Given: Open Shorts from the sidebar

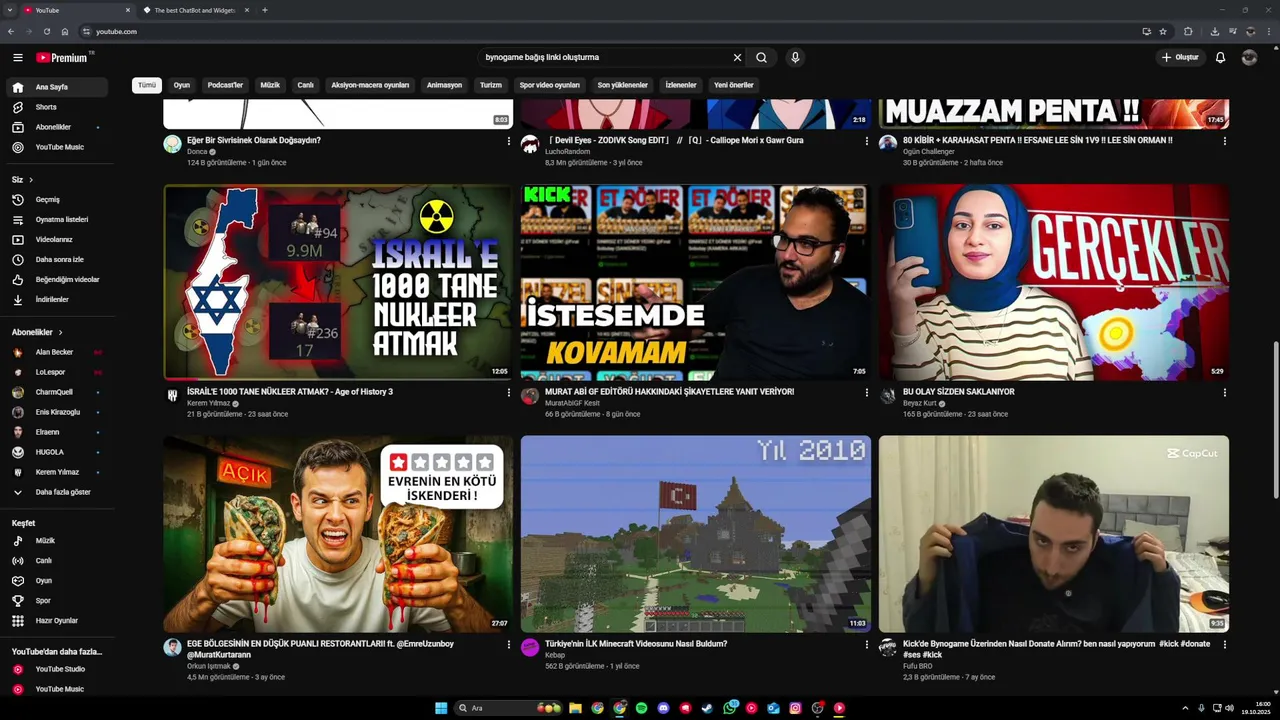Looking at the screenshot, I should coord(58,107).
